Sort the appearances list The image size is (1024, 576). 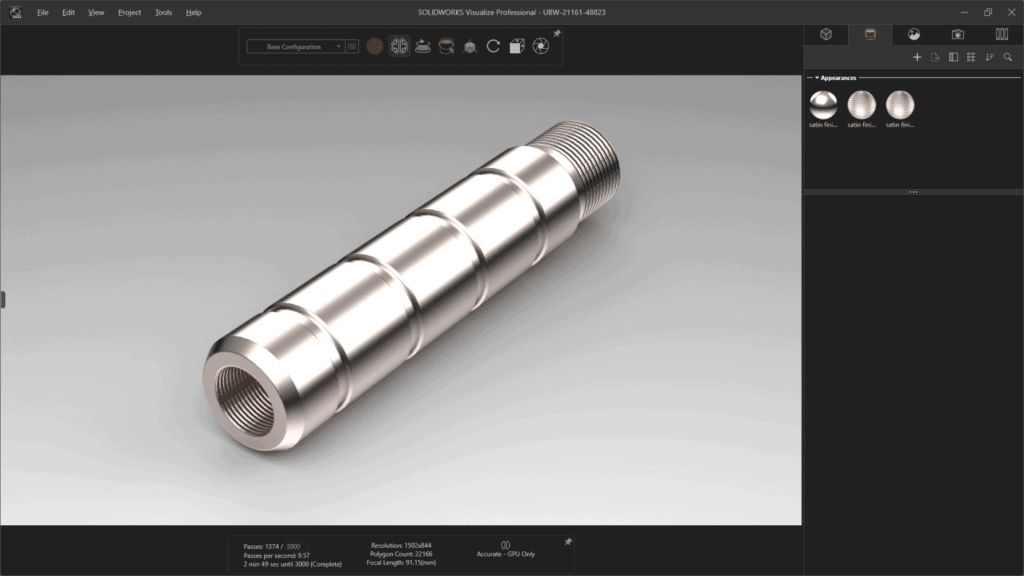pyautogui.click(x=990, y=57)
